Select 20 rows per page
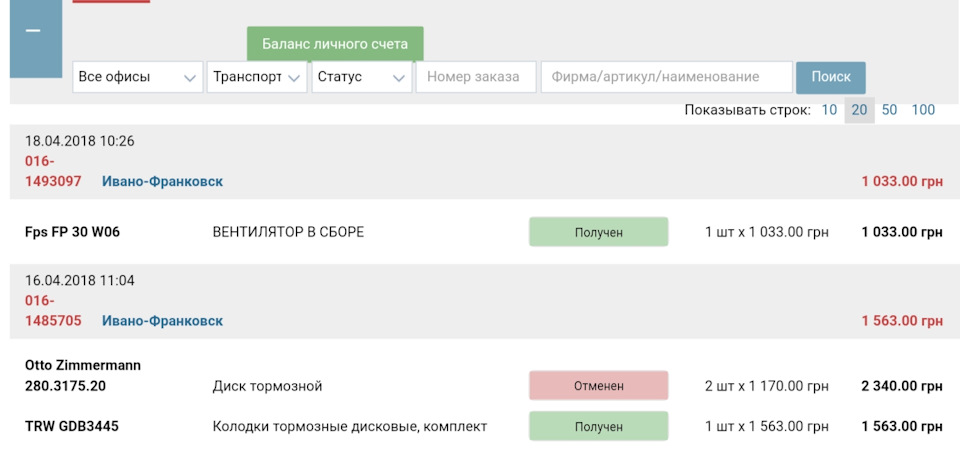Viewport: 960px width, 458px height. (x=859, y=110)
